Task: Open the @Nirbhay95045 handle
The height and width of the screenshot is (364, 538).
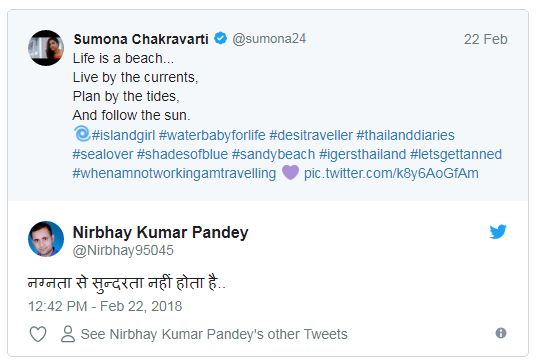Action: click(x=123, y=250)
